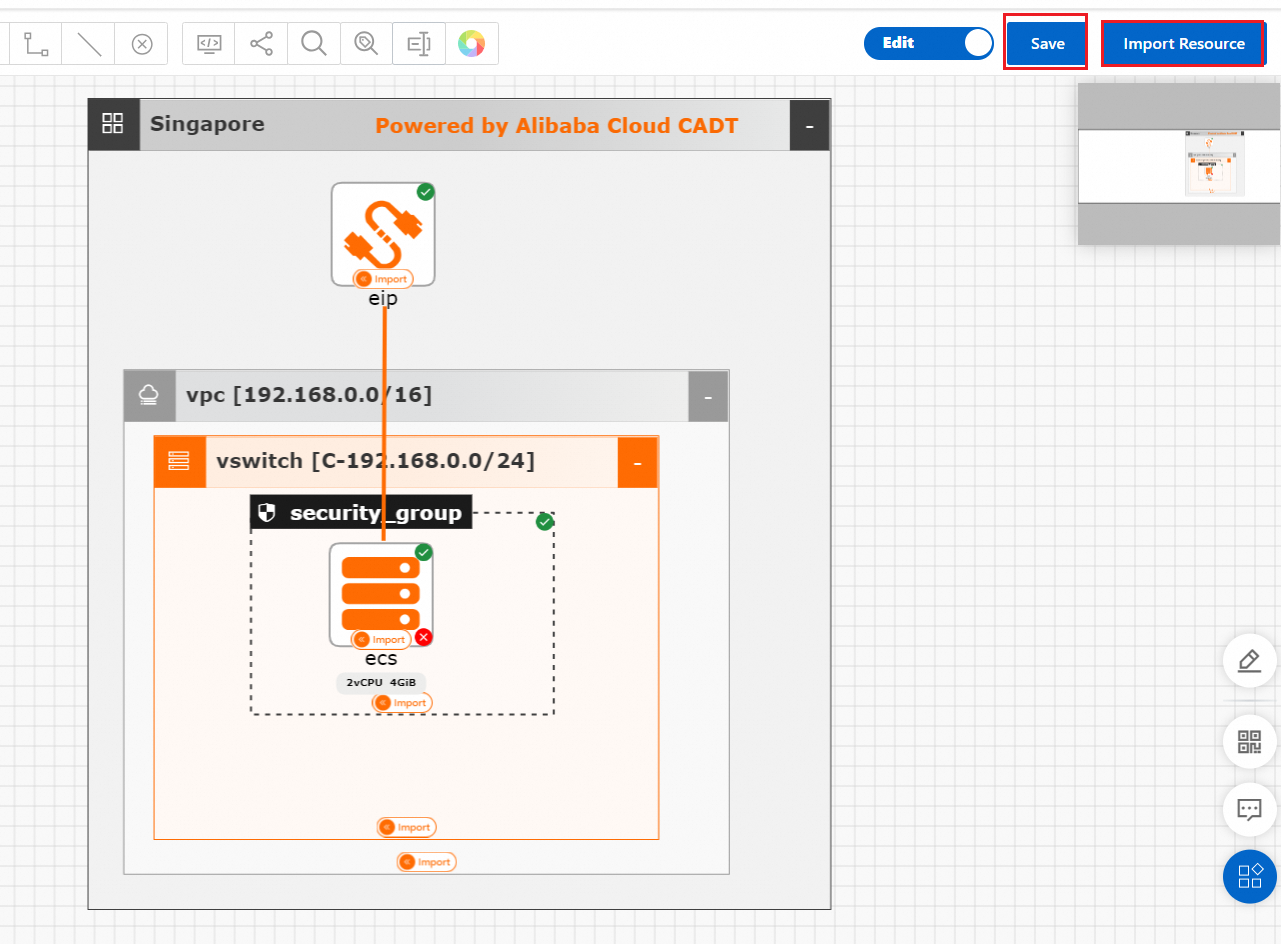Toggle the Edit mode switch

click(x=929, y=43)
